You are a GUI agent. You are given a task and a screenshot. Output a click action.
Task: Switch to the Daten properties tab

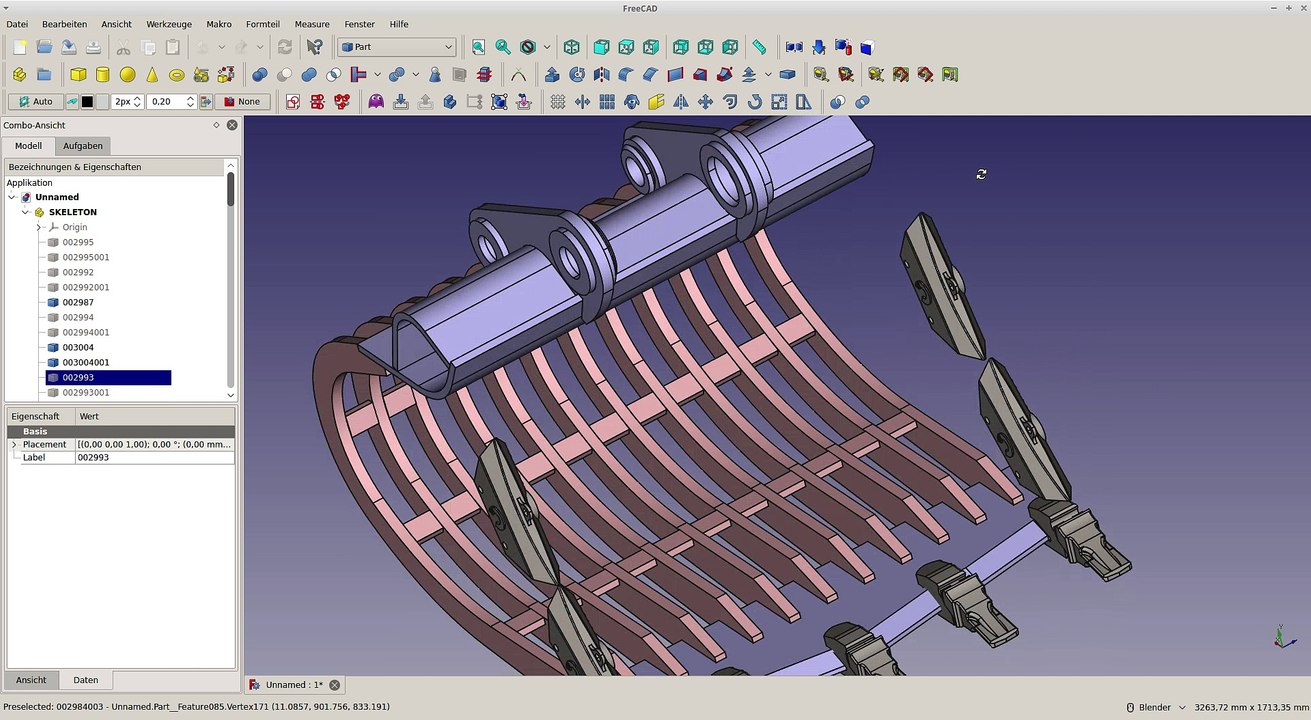pos(86,680)
